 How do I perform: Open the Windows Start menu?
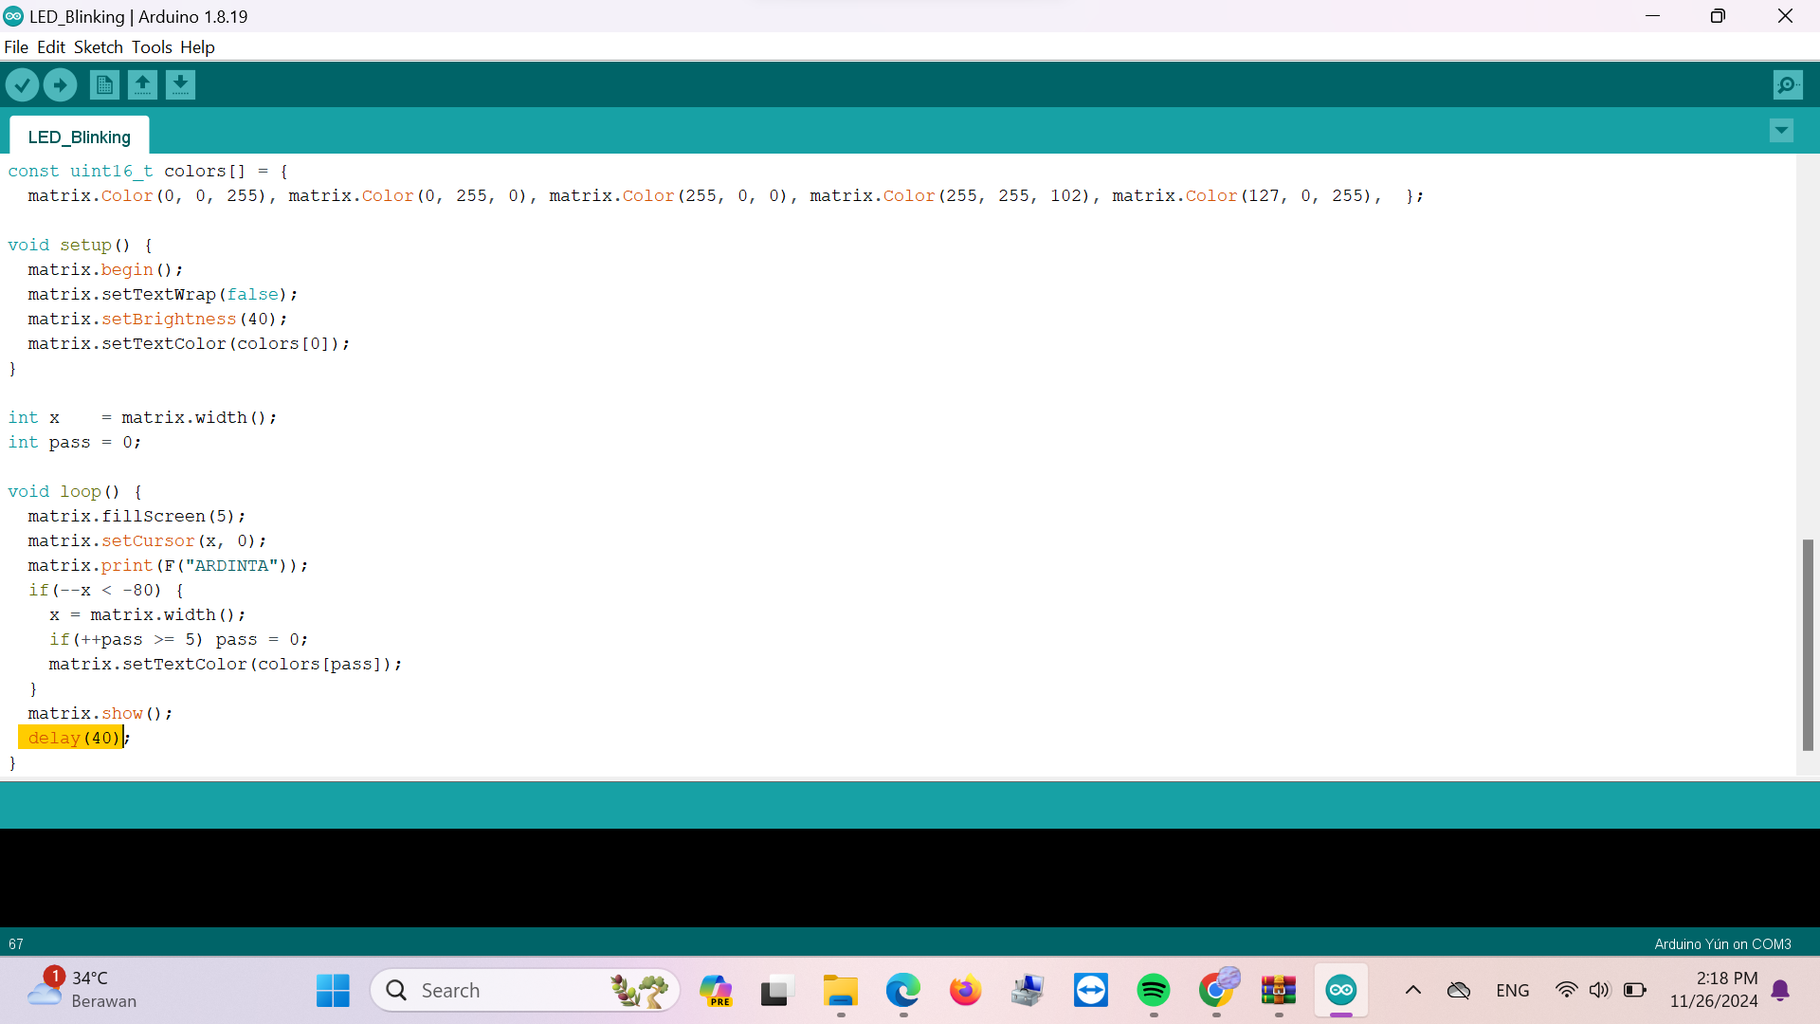[x=333, y=990]
